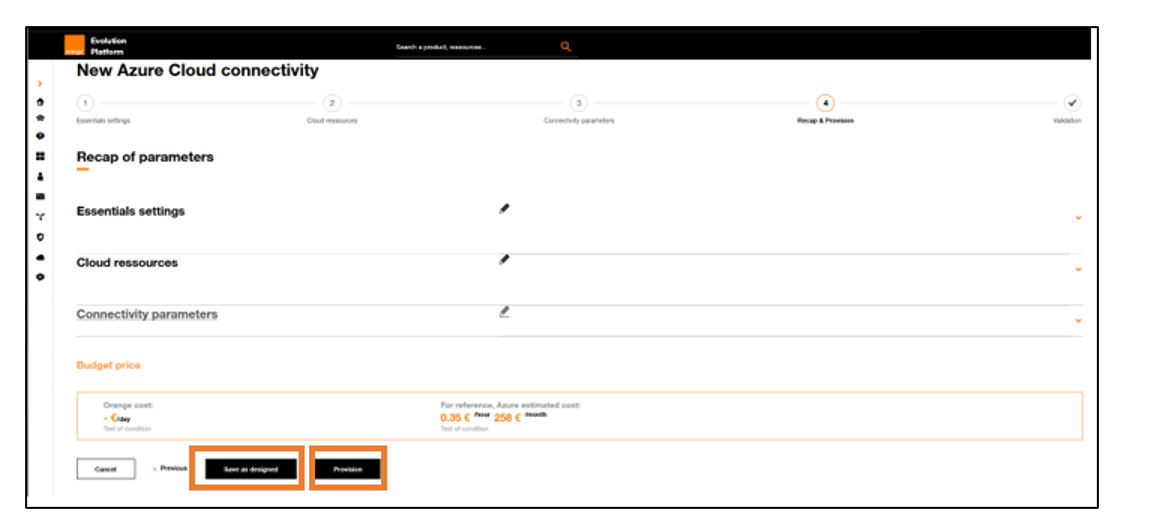Click the 'New Azure Cloud connectivity' title
Screen dimensions: 1149x521
click(x=198, y=70)
